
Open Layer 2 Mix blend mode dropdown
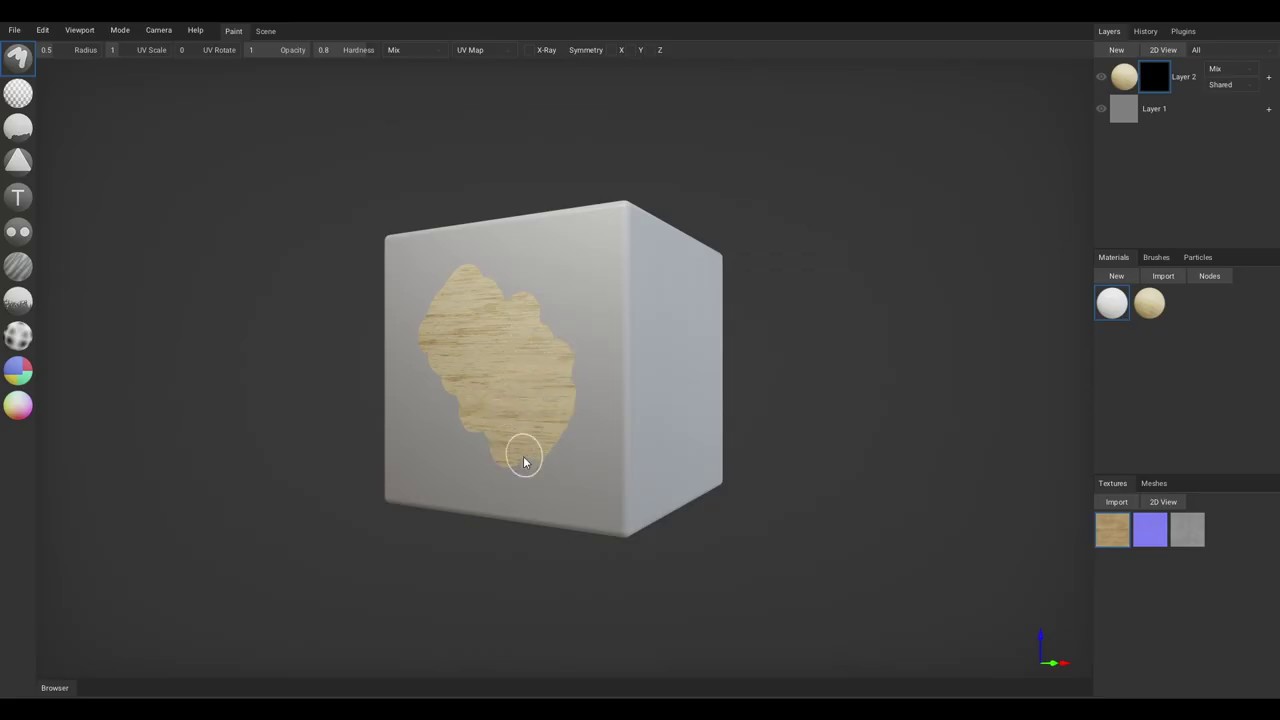(1230, 69)
